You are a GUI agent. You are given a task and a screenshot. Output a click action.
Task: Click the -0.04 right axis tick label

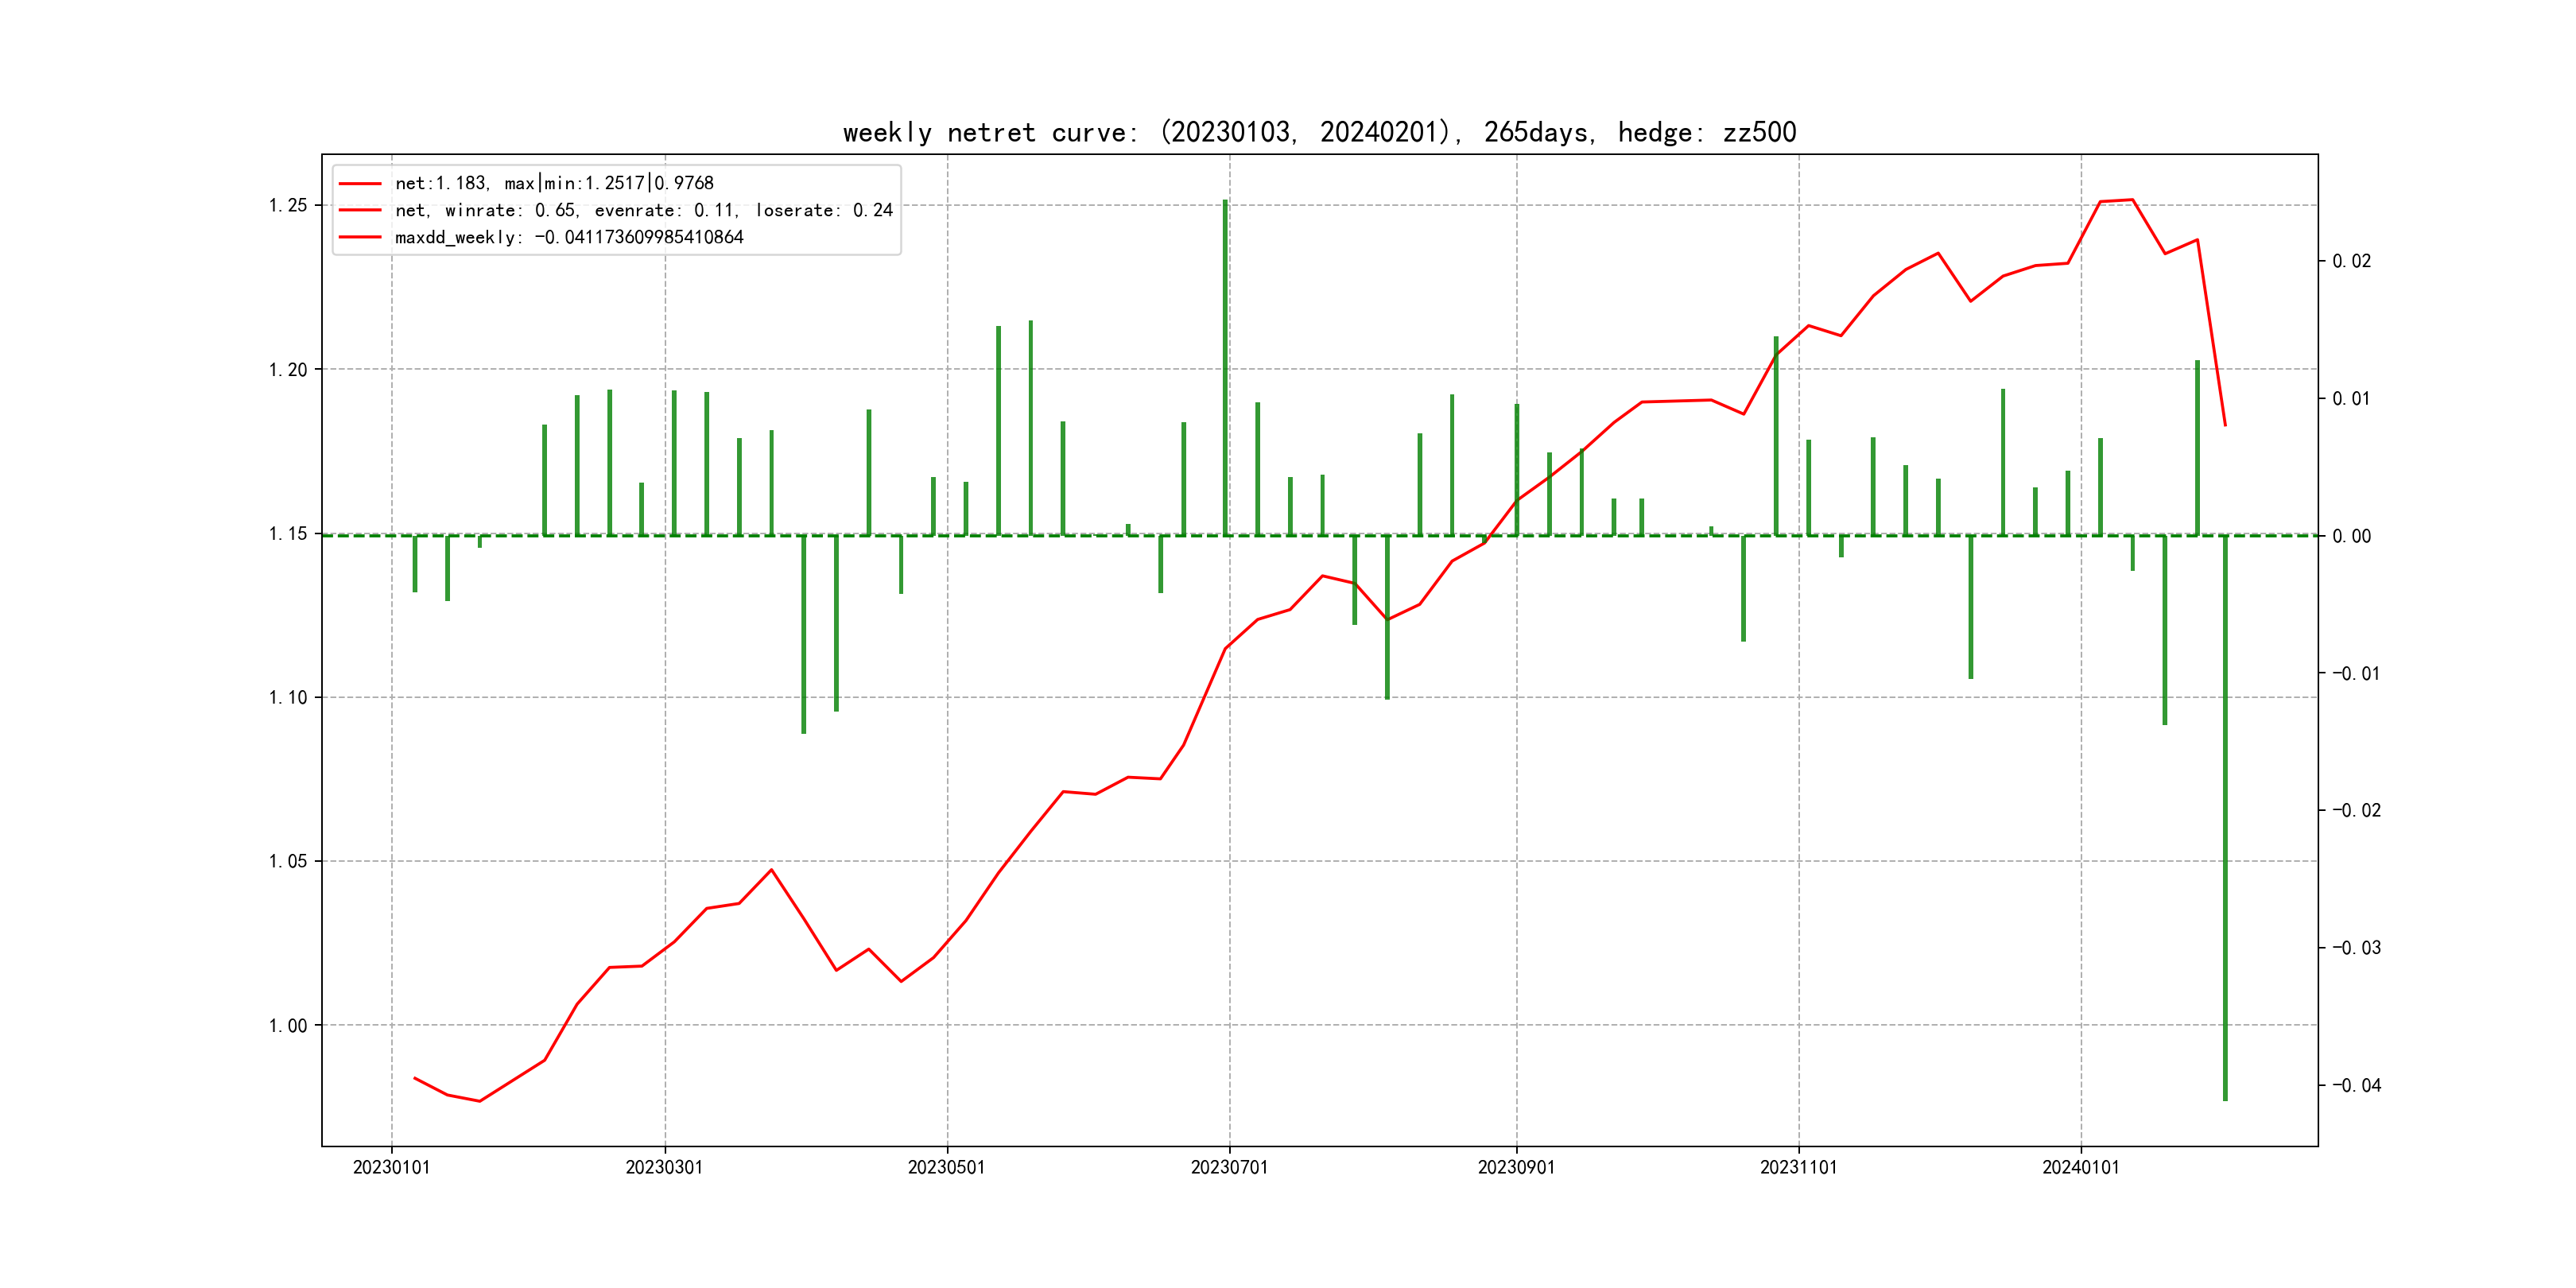tap(2356, 1085)
